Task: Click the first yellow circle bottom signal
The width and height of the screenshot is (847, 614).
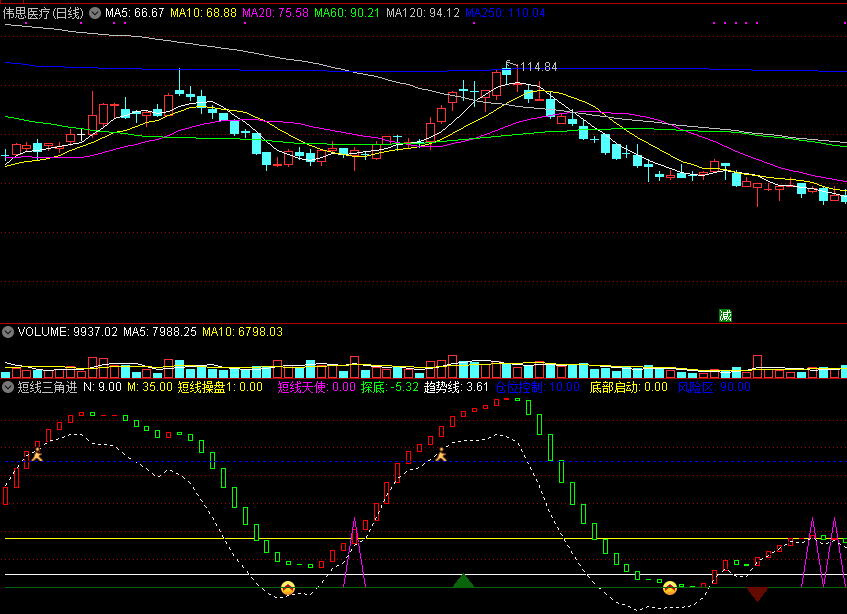Action: pos(288,588)
